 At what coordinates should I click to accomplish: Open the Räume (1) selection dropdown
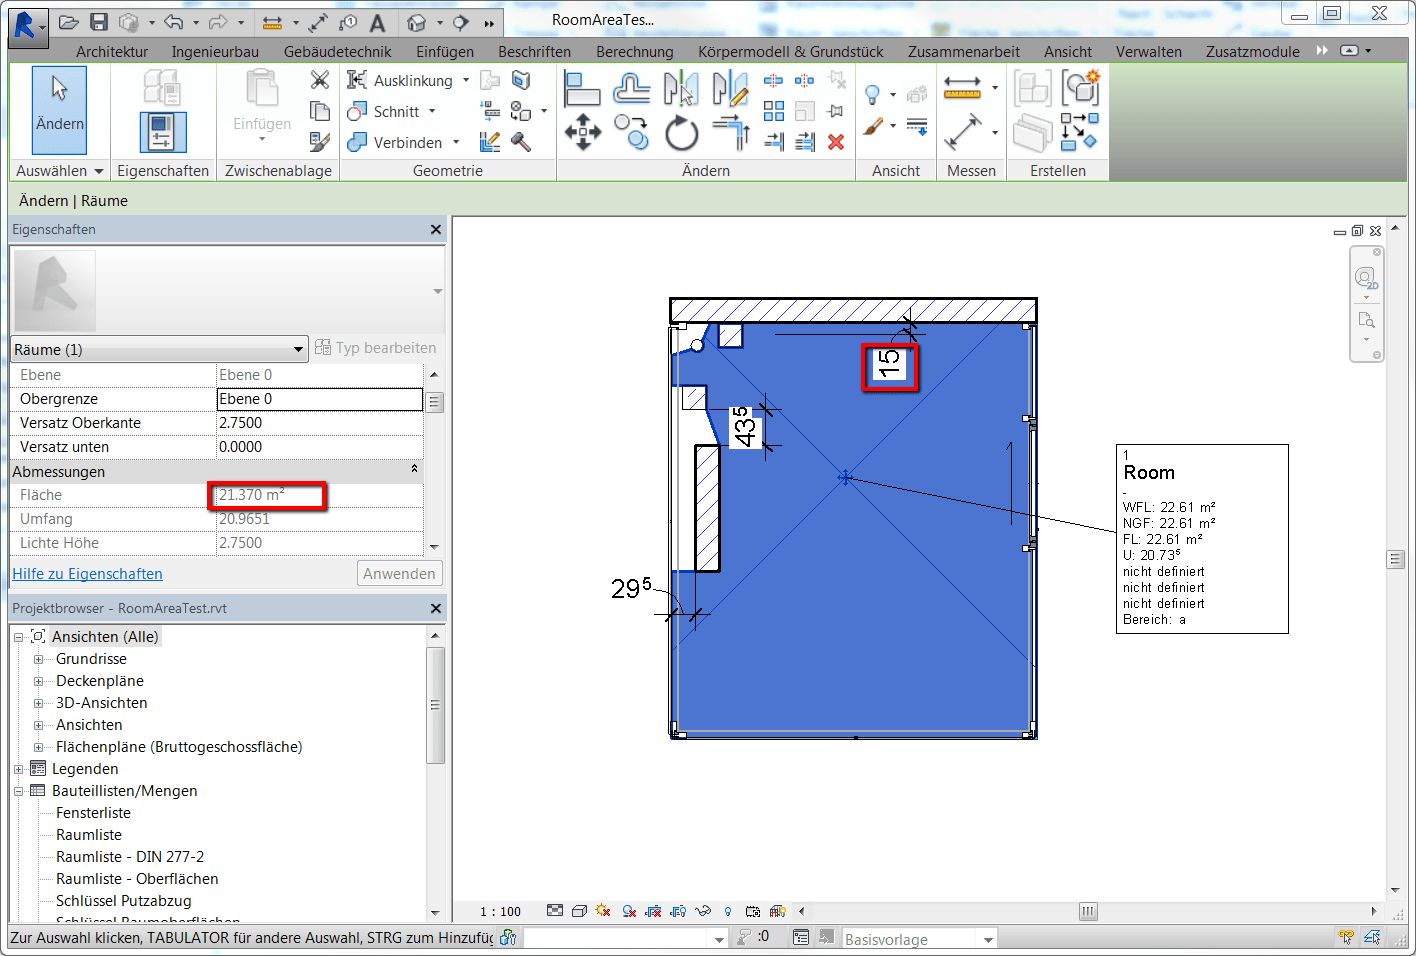coord(297,349)
